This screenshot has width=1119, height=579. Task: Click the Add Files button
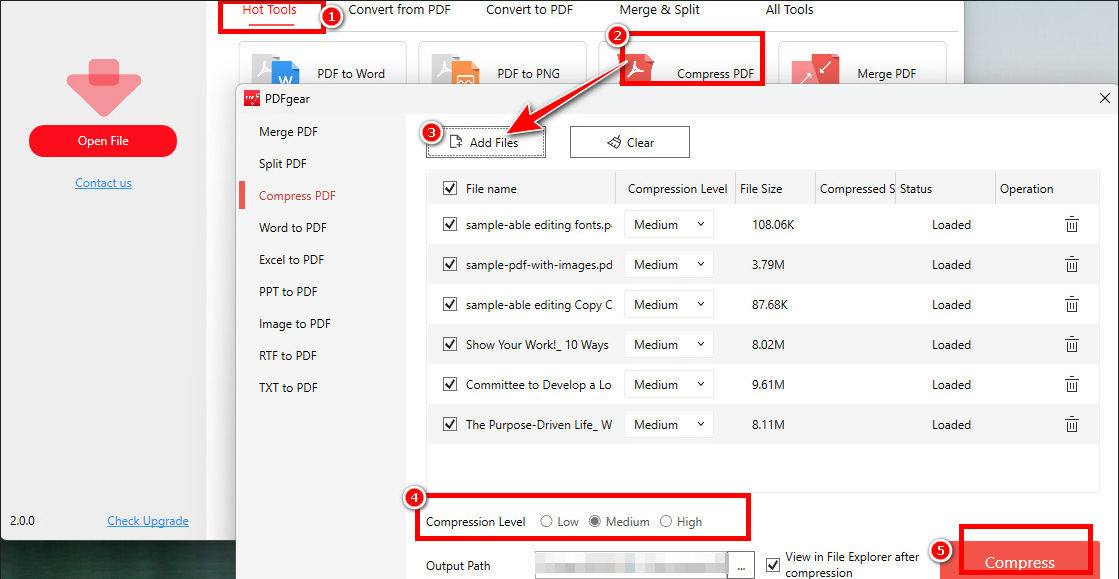click(486, 142)
